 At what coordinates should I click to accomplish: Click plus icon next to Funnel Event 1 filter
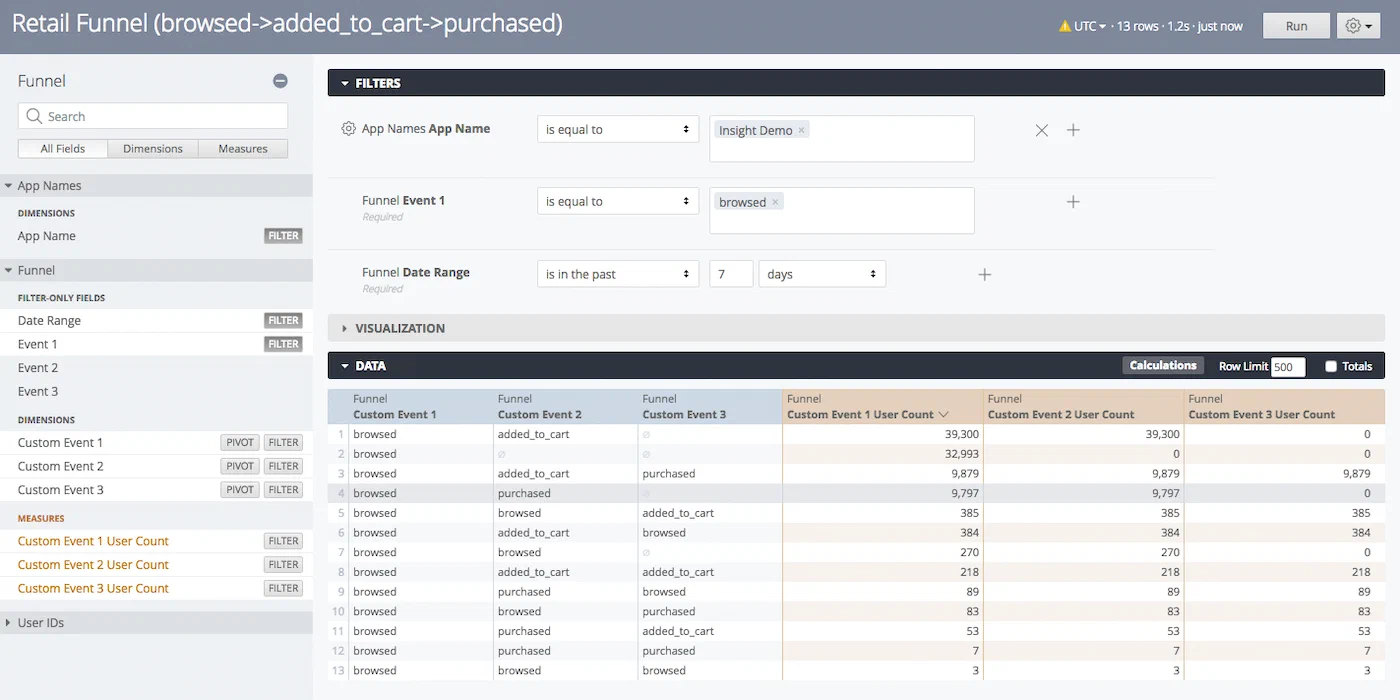point(1073,202)
